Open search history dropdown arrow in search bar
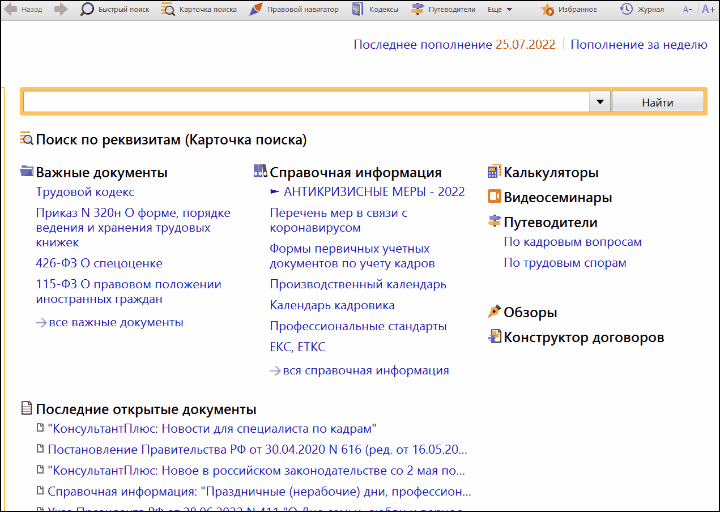The width and height of the screenshot is (720, 512). pos(600,102)
